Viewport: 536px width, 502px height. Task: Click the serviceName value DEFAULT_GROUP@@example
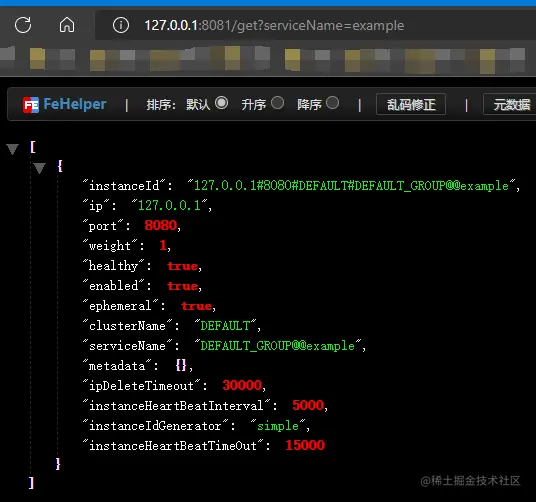coord(278,345)
